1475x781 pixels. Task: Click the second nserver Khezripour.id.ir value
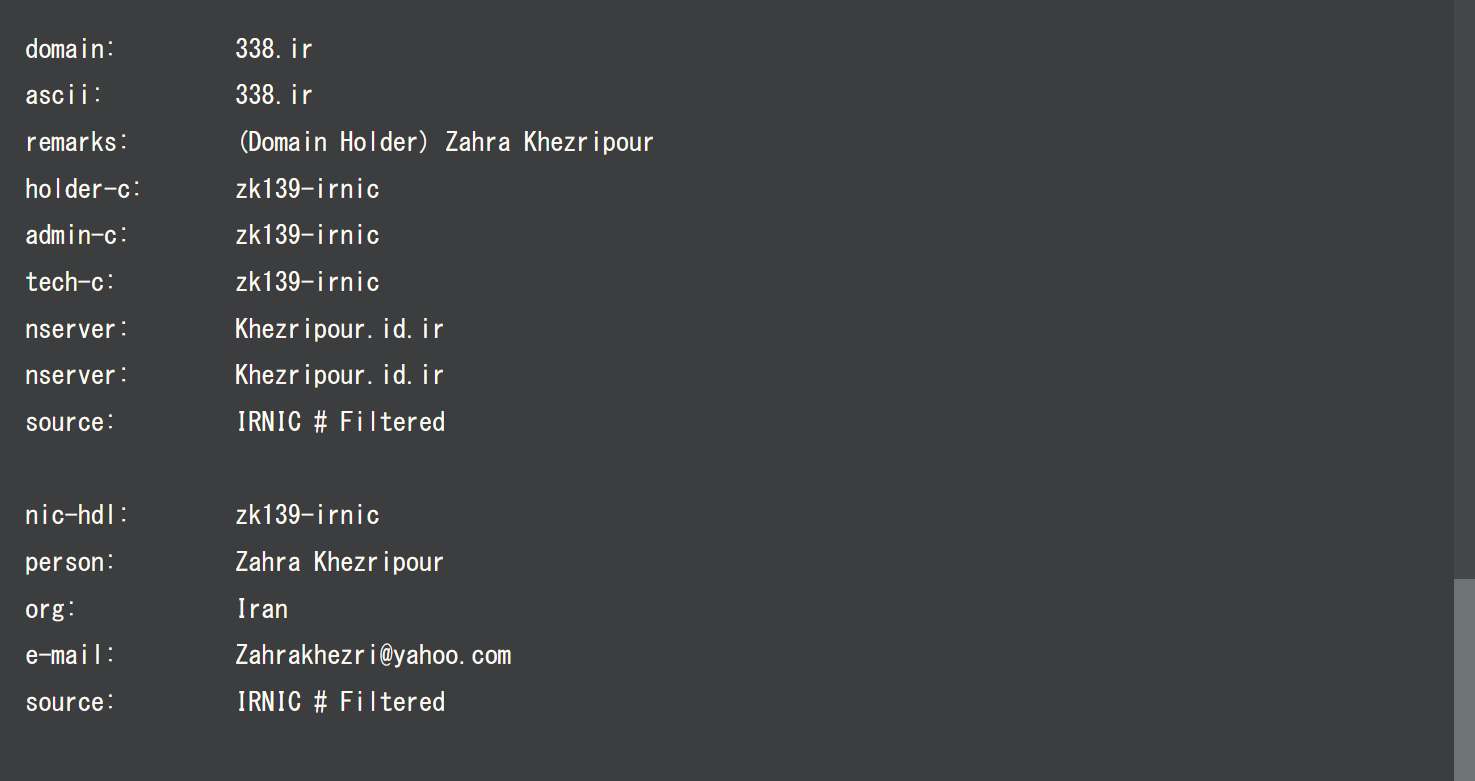click(339, 375)
